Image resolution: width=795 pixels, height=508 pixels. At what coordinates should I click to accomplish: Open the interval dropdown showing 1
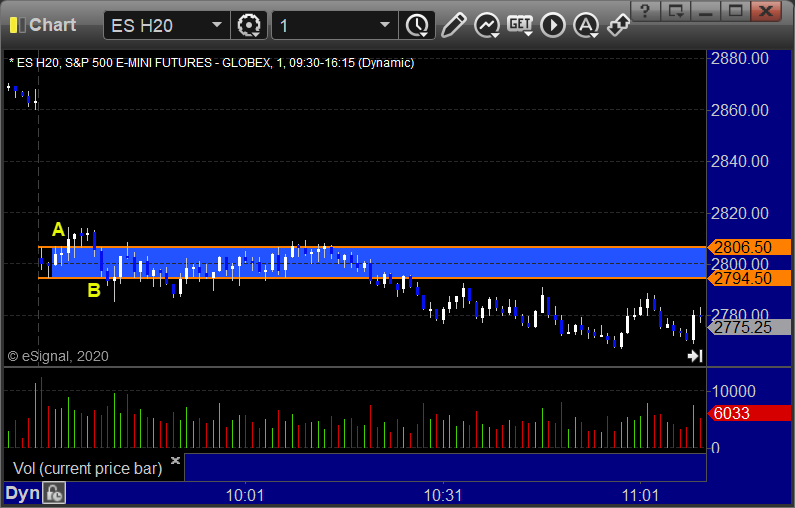click(x=335, y=25)
